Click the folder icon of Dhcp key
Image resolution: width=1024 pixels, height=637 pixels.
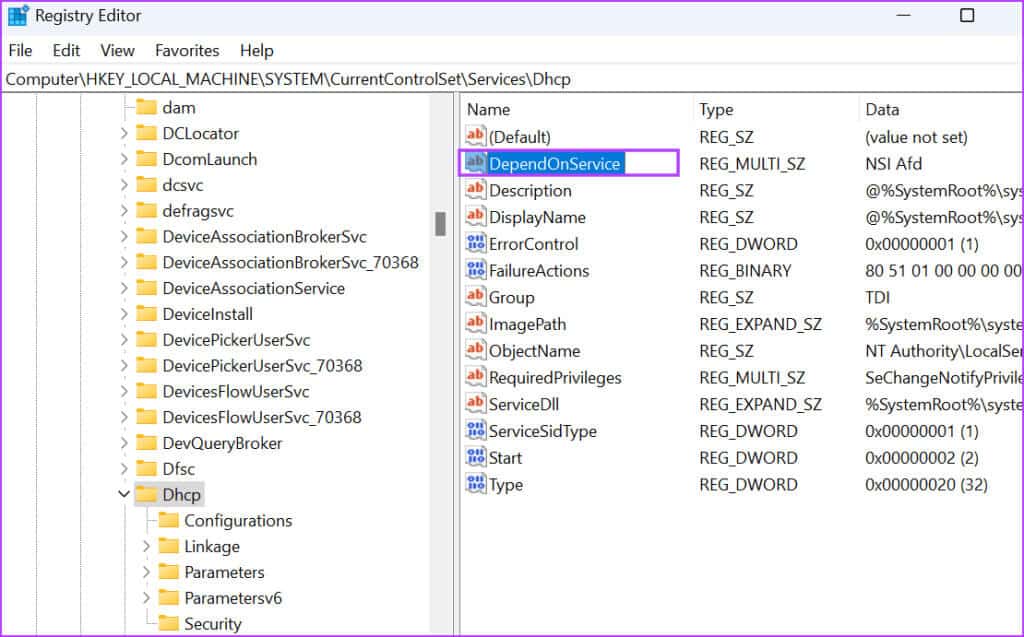tap(146, 494)
